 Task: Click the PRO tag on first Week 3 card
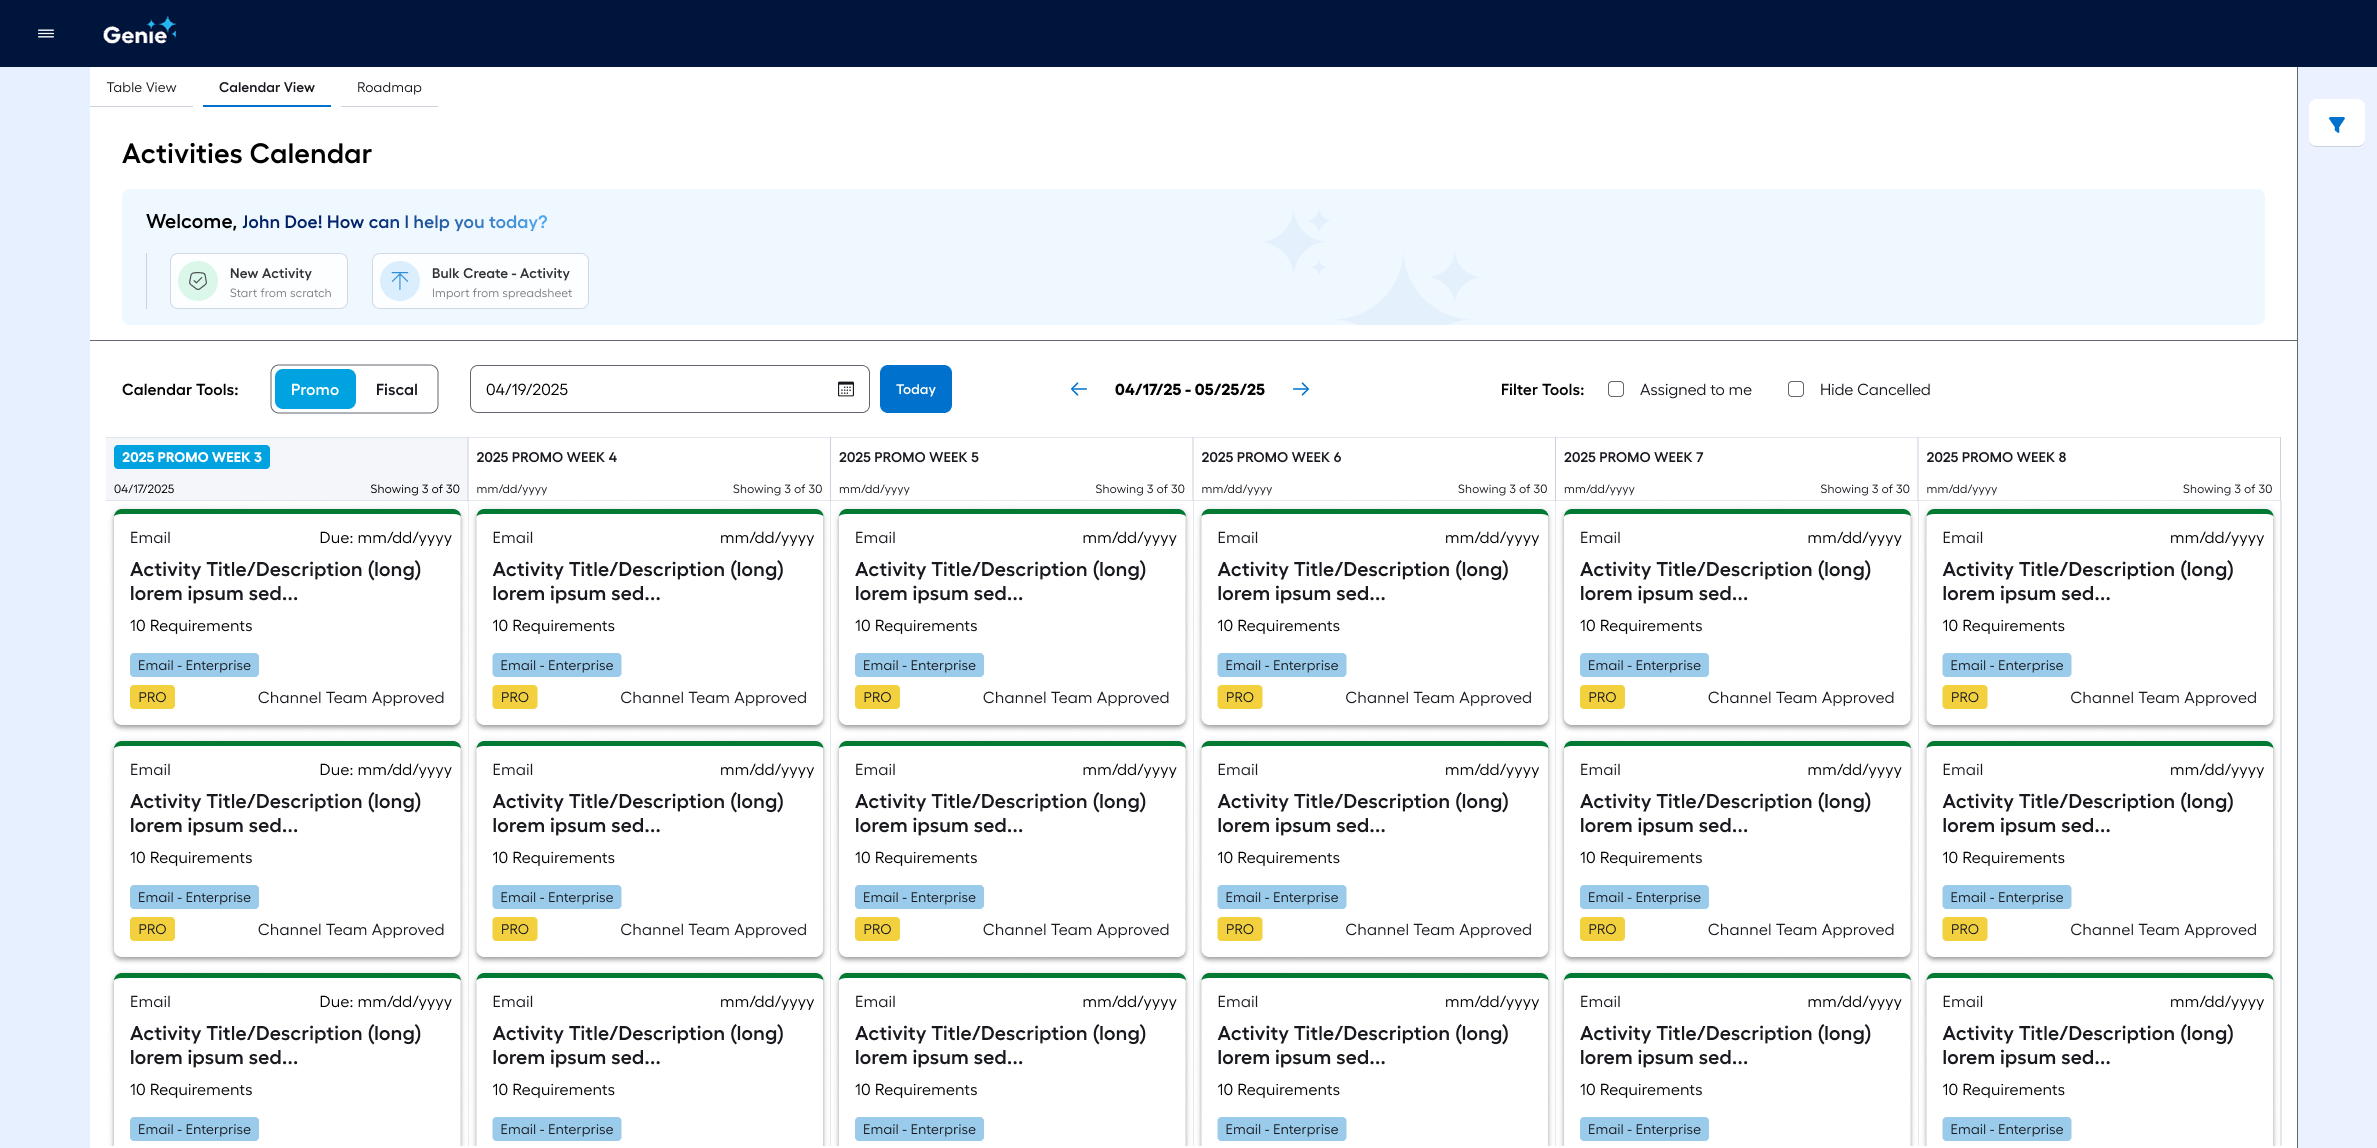click(x=152, y=697)
